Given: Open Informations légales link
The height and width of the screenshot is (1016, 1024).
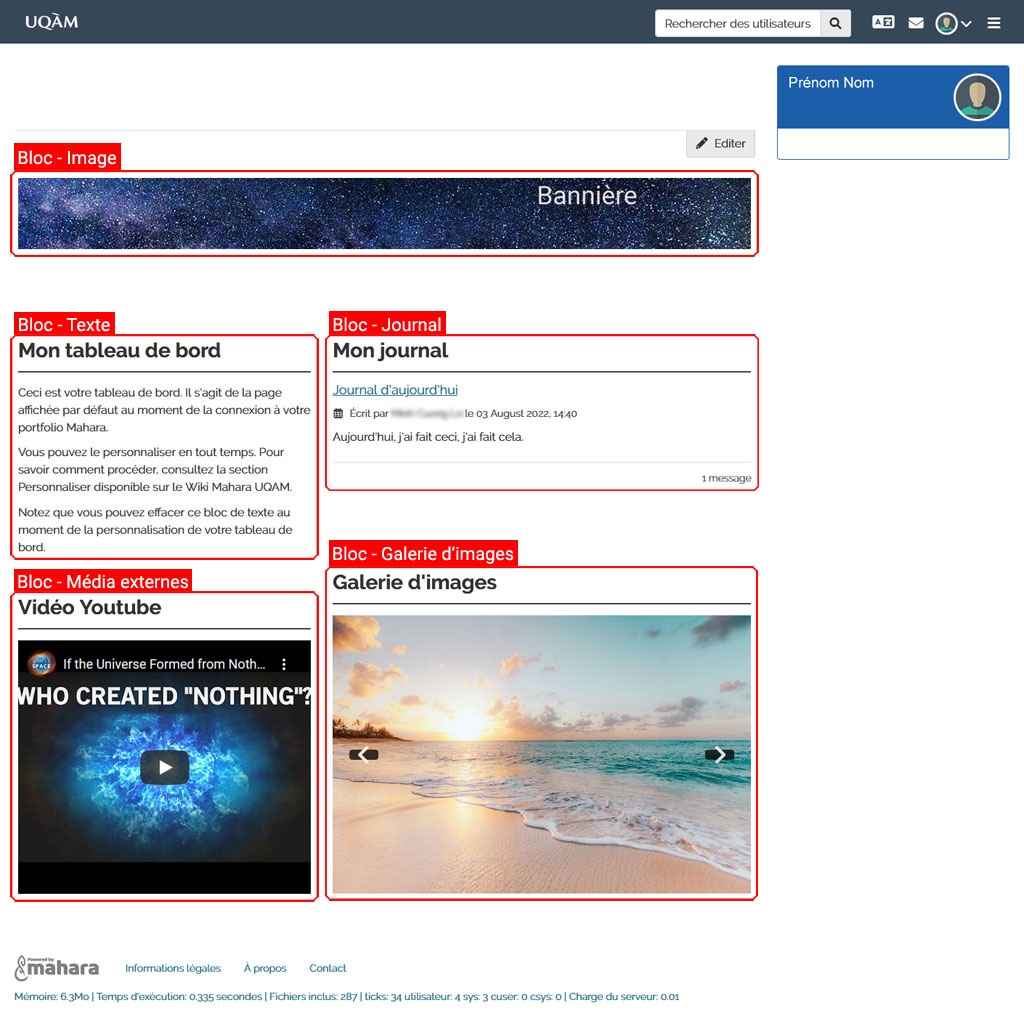Looking at the screenshot, I should [173, 968].
